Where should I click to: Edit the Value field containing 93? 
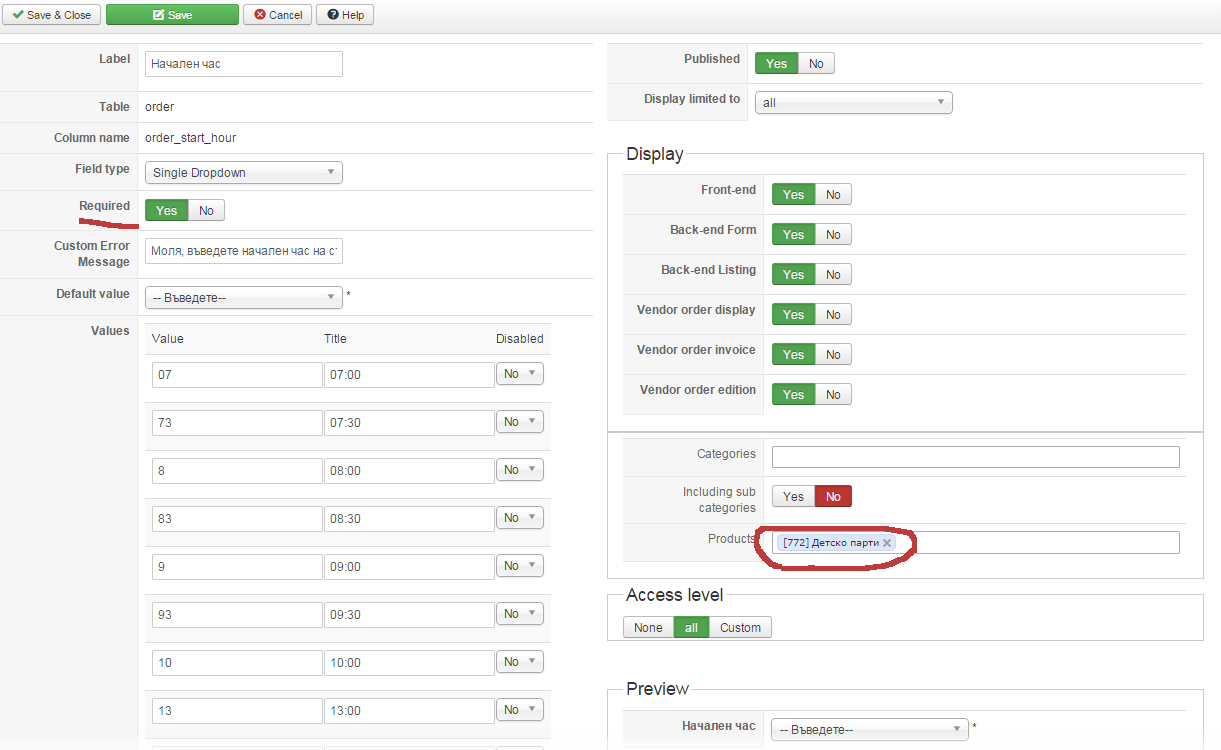tap(237, 615)
